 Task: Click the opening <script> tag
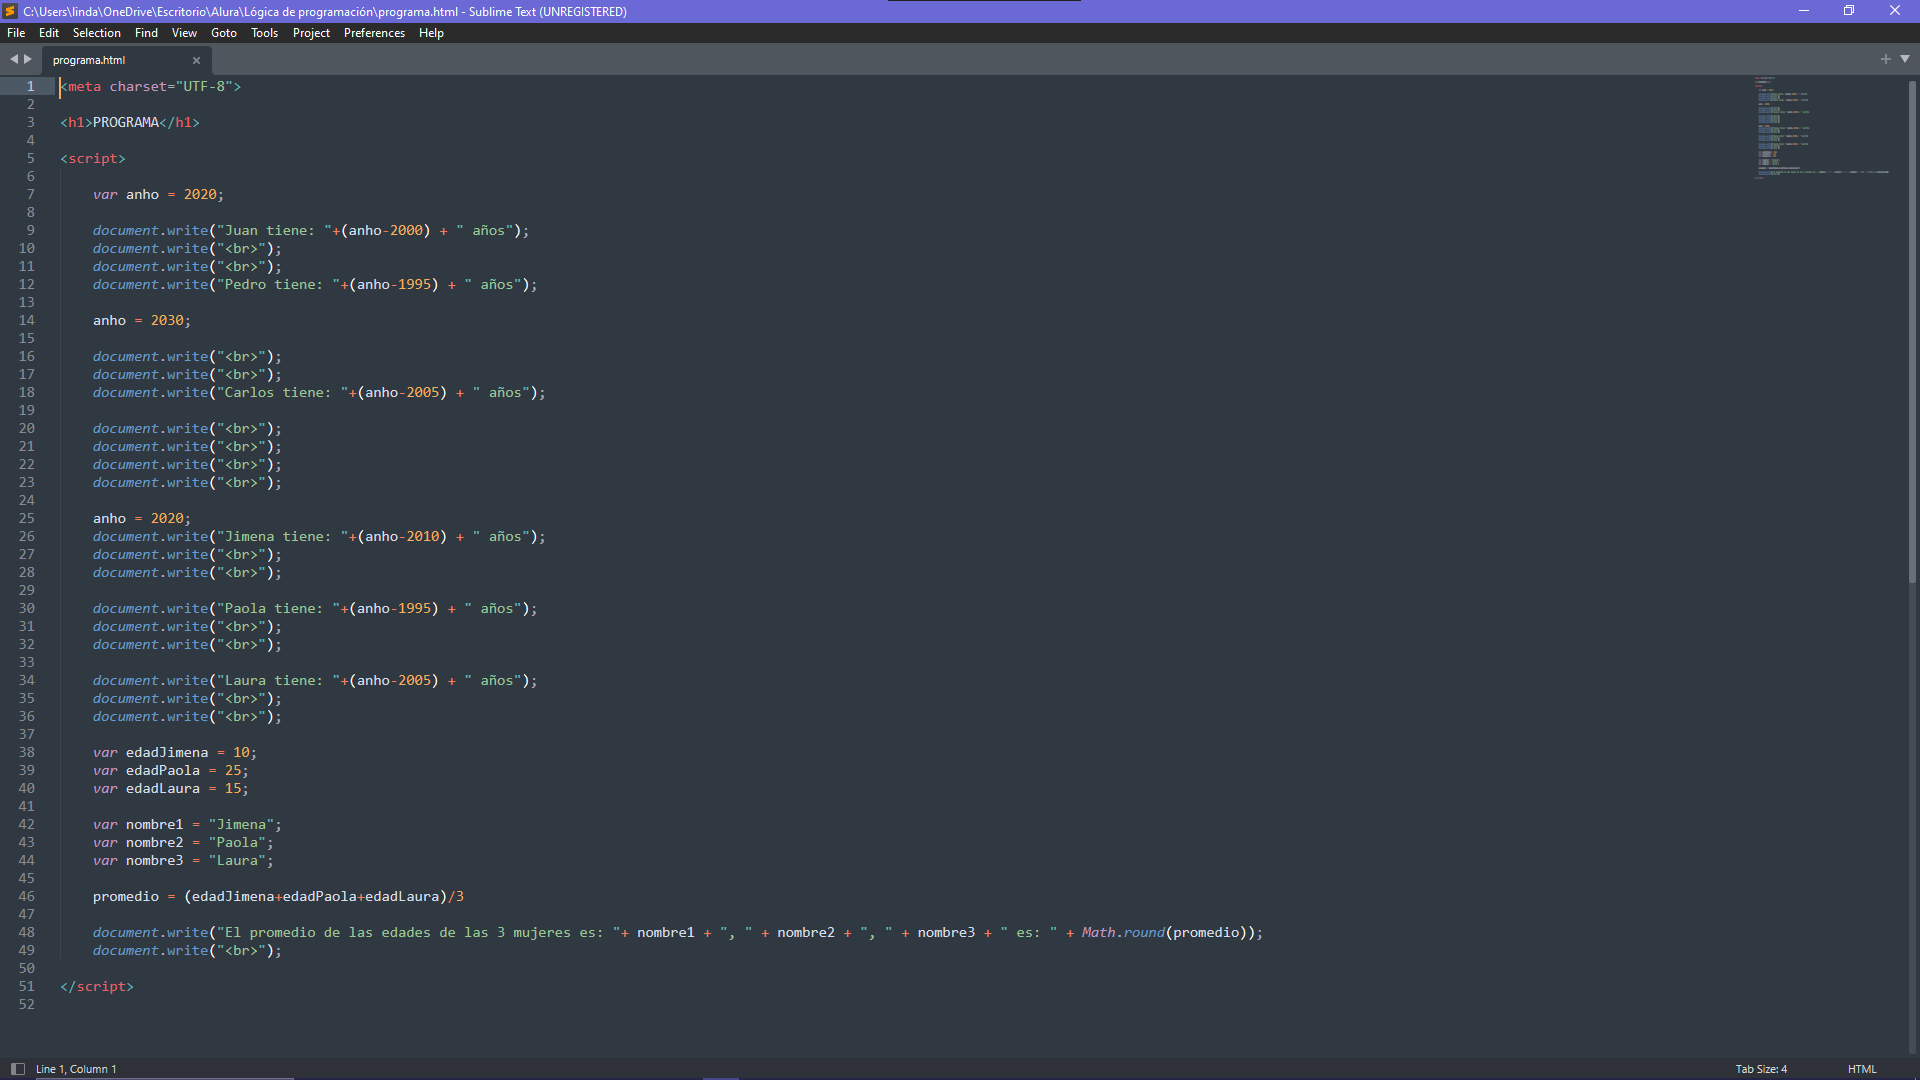click(x=93, y=158)
